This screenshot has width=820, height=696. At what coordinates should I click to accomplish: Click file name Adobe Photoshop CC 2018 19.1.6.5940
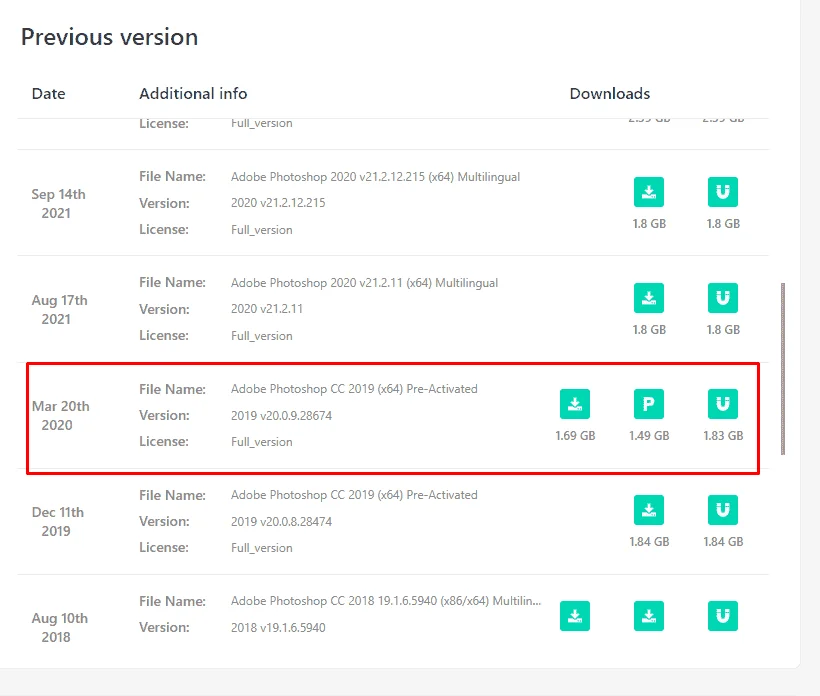386,601
